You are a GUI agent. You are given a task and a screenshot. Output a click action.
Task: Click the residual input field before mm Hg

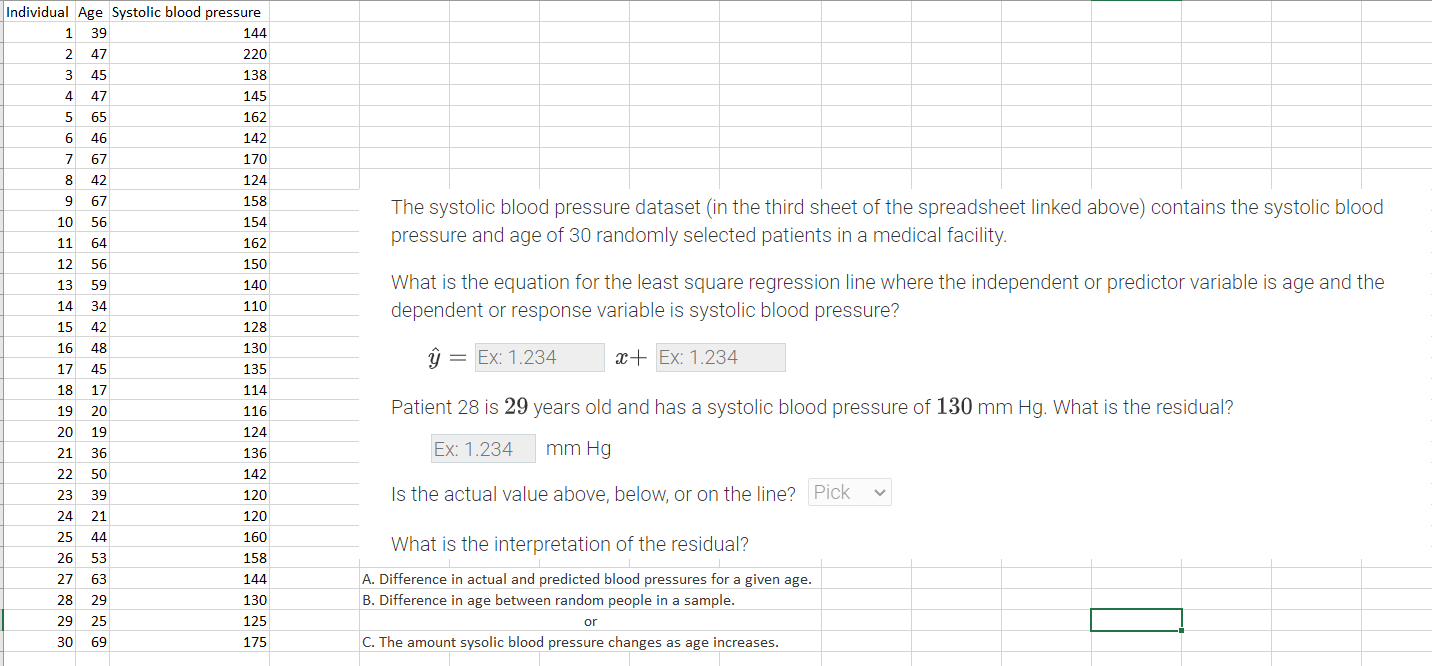click(483, 448)
